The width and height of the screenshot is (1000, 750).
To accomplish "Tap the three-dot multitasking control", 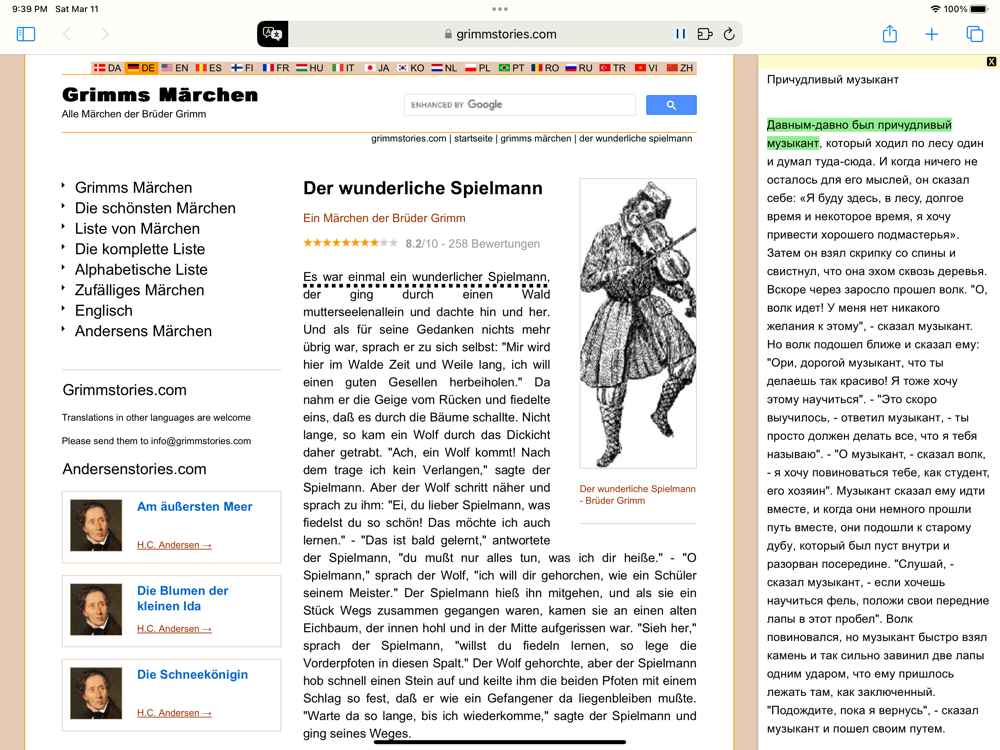I will pyautogui.click(x=500, y=9).
